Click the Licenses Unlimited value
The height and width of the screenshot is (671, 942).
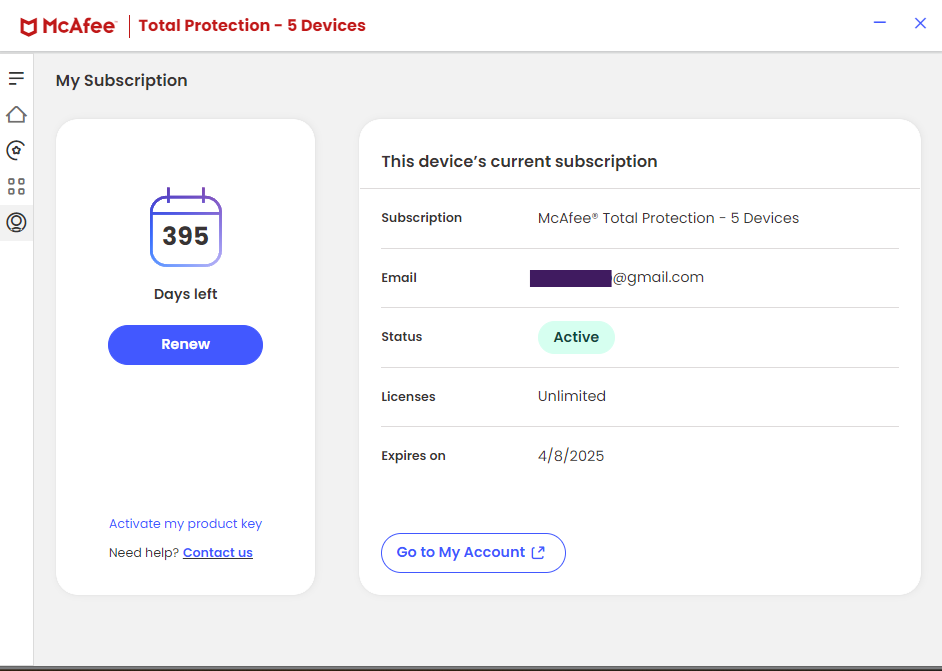click(571, 396)
